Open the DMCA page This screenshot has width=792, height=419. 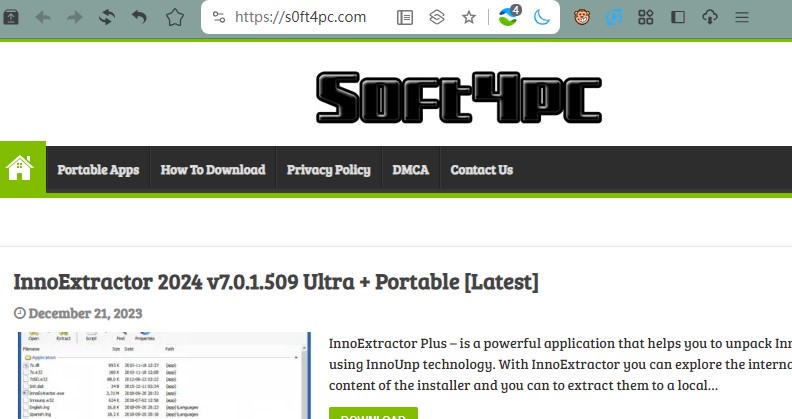411,170
